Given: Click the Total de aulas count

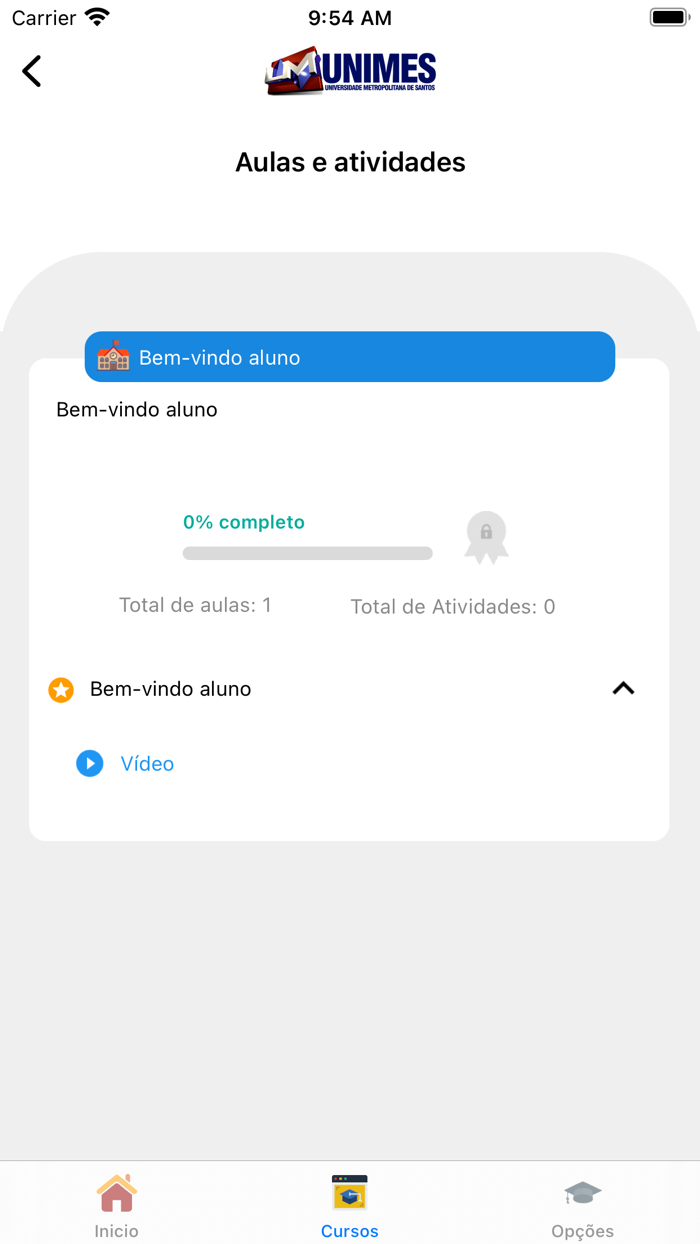Looking at the screenshot, I should [195, 605].
